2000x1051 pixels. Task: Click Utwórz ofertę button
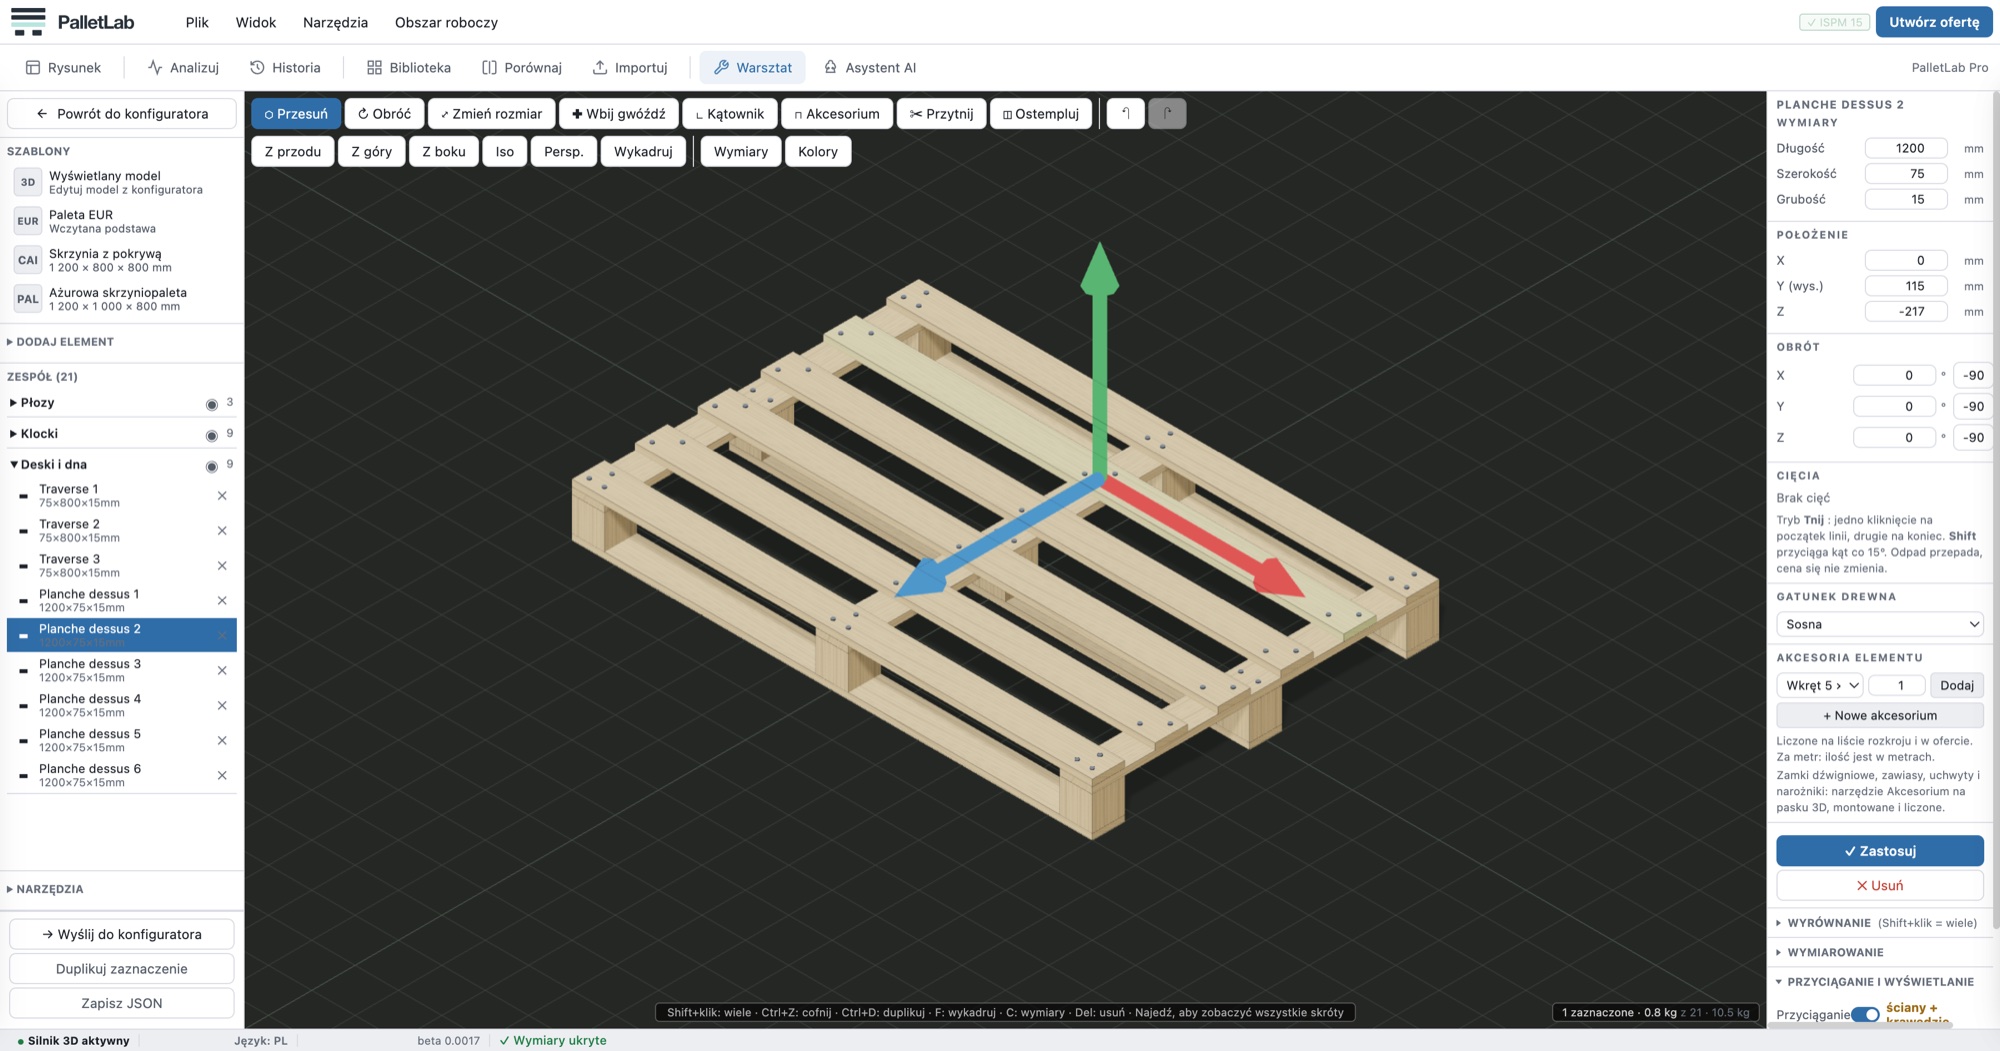pos(1933,22)
